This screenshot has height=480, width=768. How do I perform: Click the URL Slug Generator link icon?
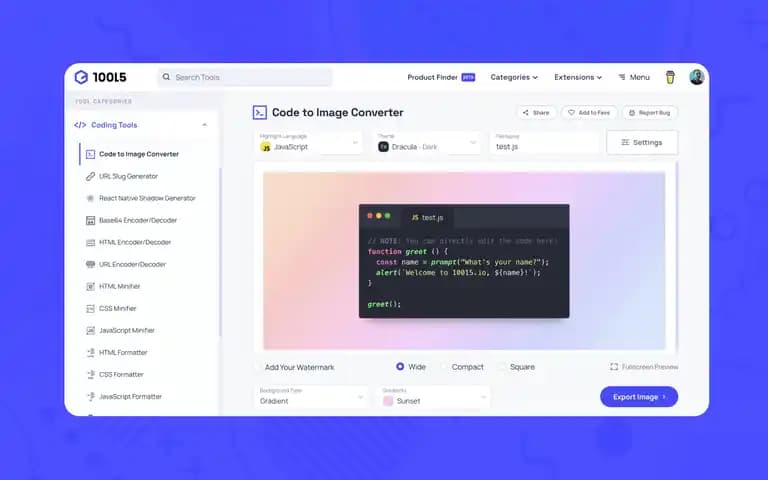(x=91, y=176)
